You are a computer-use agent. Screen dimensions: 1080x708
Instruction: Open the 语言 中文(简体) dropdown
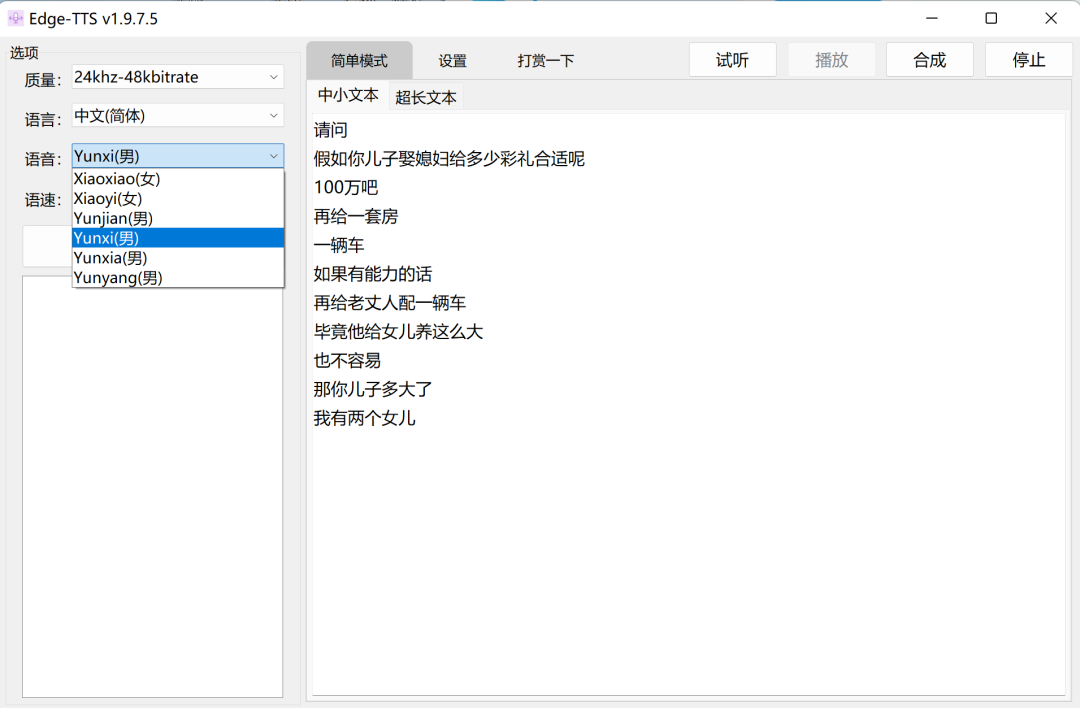[x=178, y=116]
